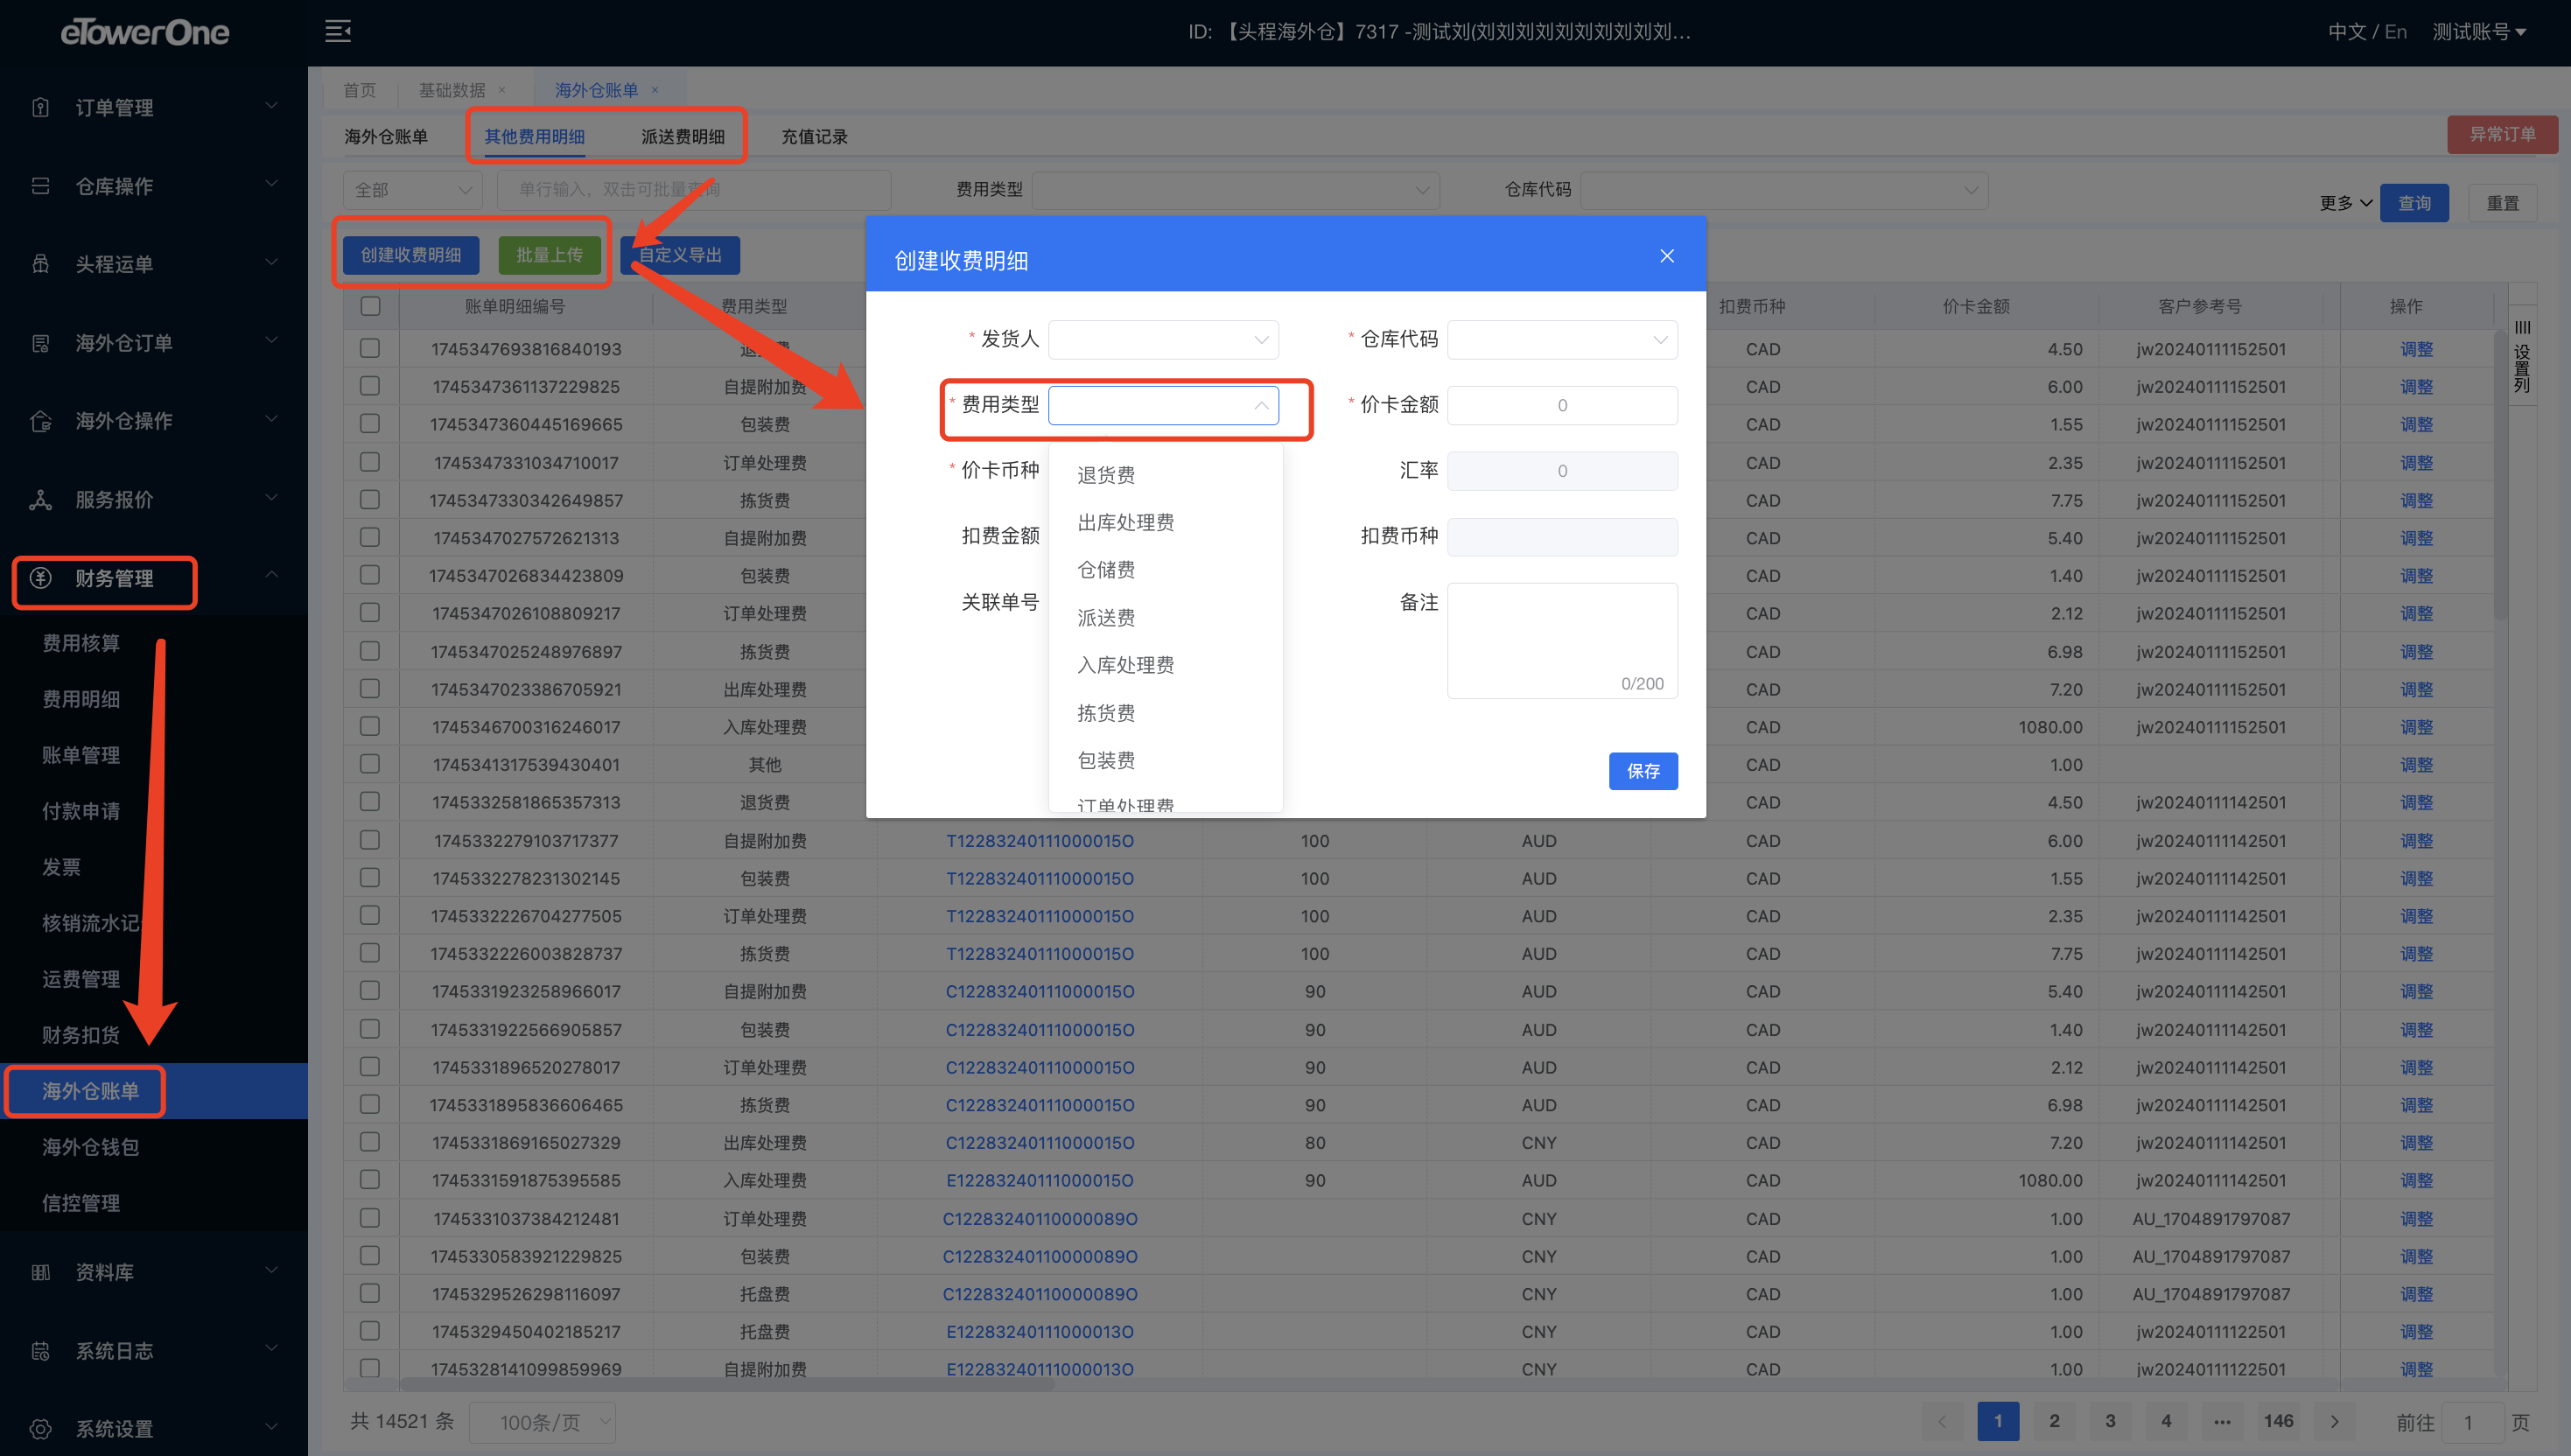Go to page 146
This screenshot has width=2571, height=1456.
2278,1421
